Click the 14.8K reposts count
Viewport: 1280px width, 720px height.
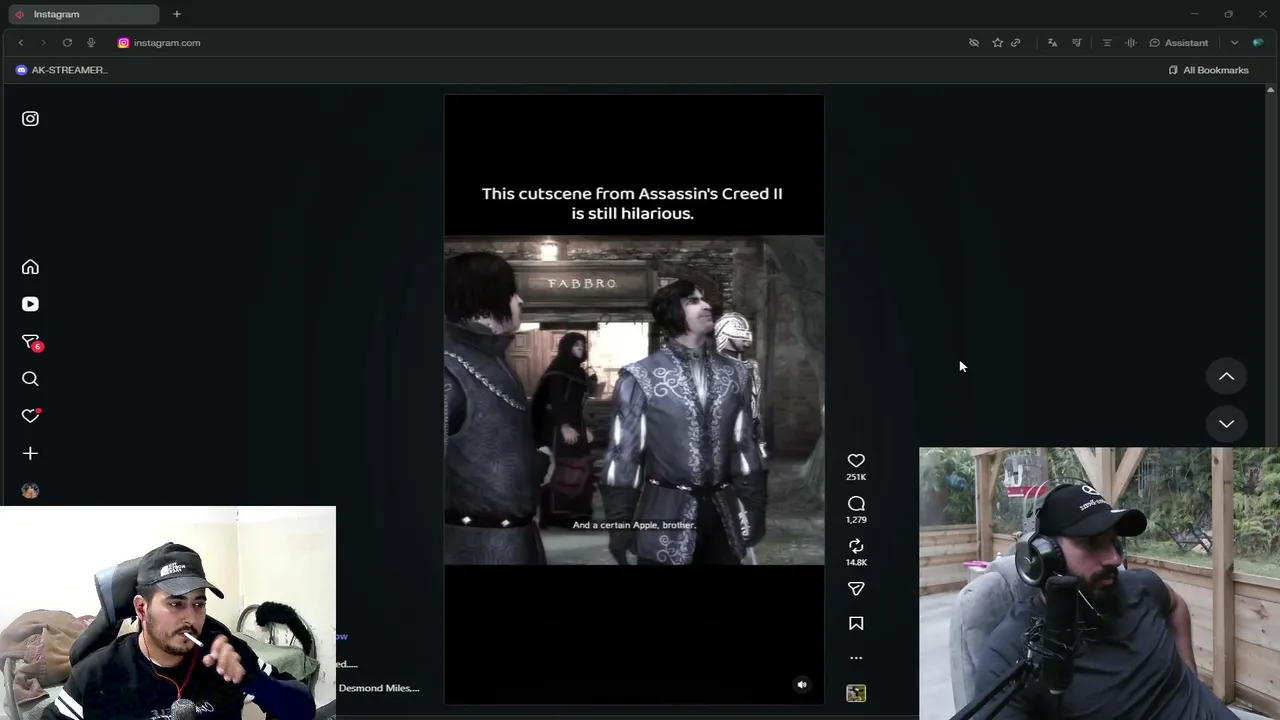(x=856, y=562)
